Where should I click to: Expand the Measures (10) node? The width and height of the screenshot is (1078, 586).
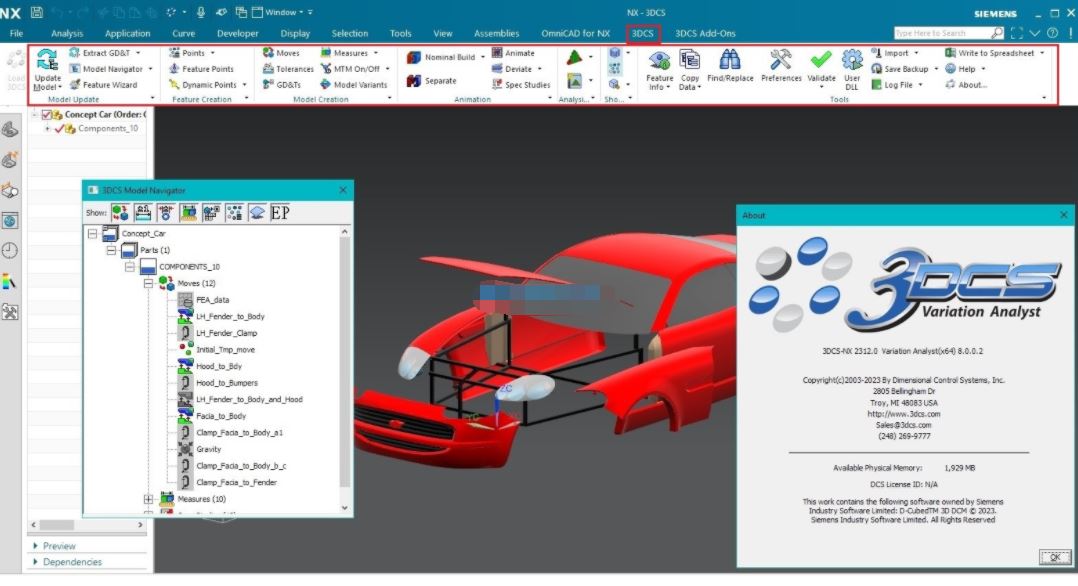[x=146, y=498]
